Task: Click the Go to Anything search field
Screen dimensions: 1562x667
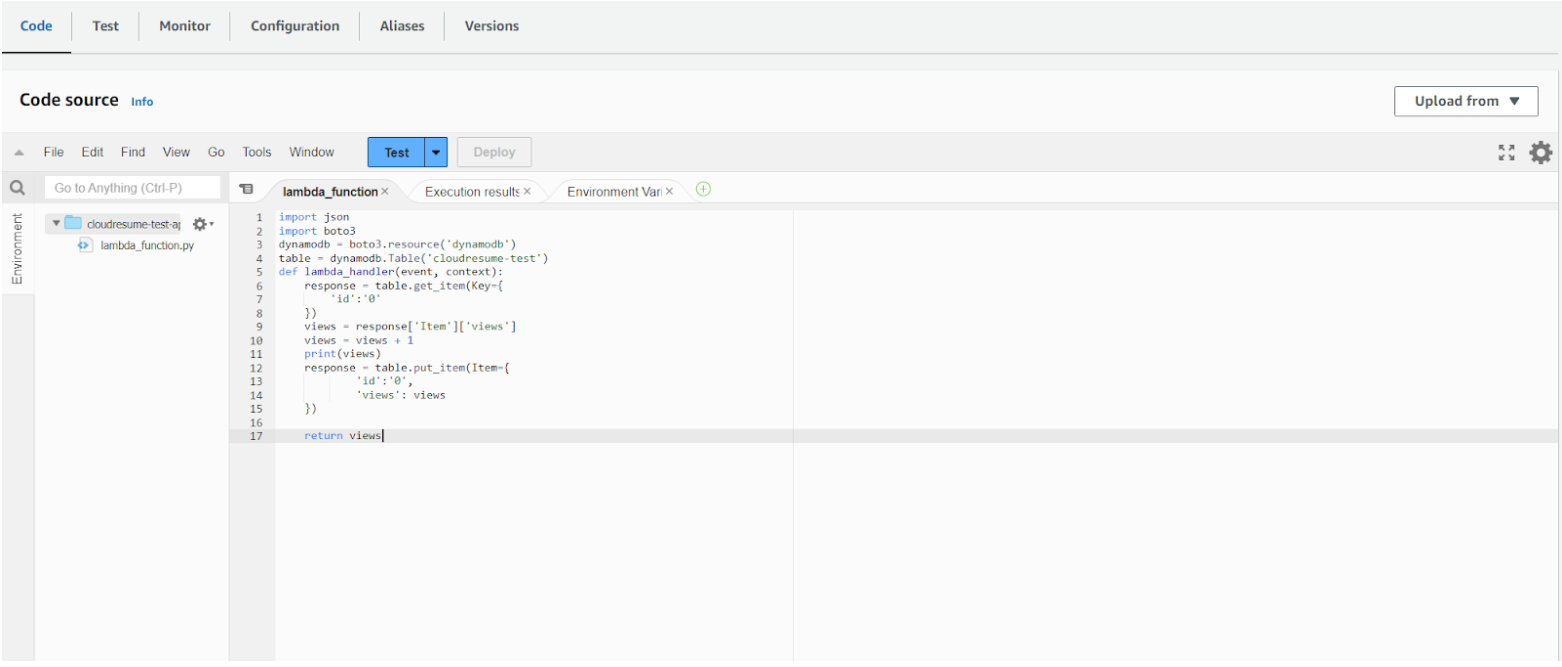Action: pos(133,187)
